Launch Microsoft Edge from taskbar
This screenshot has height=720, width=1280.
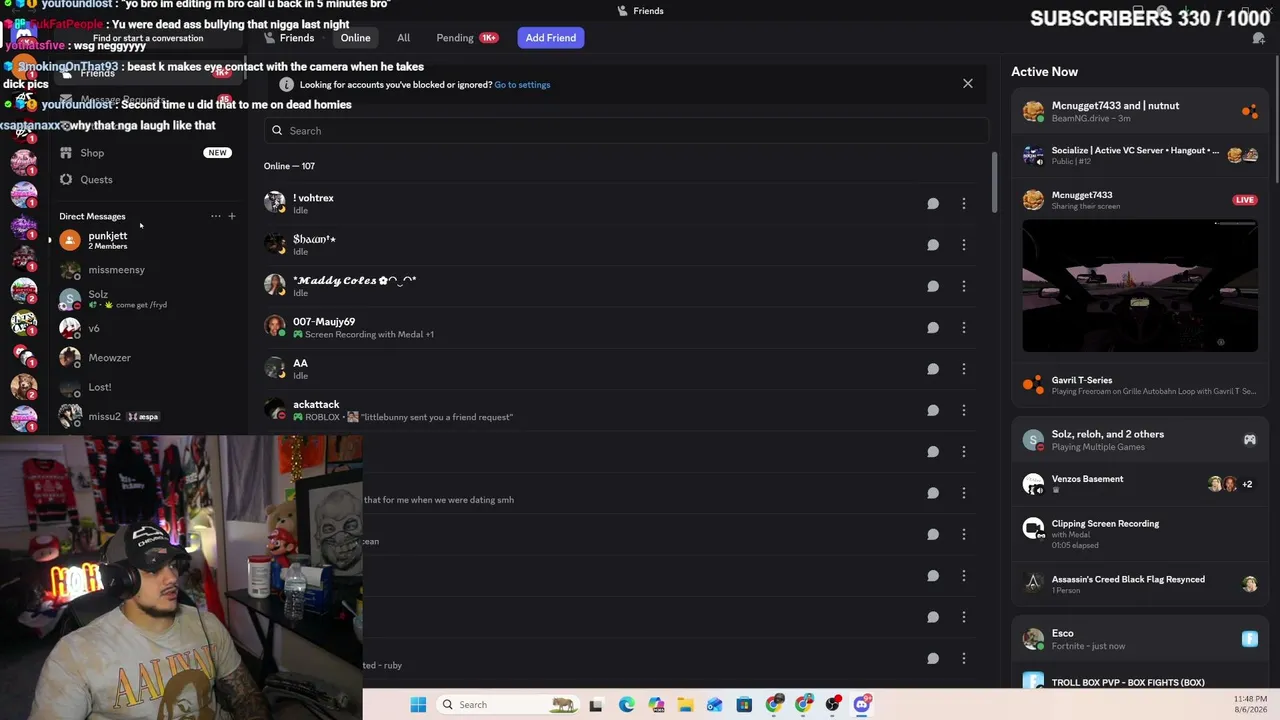tap(626, 705)
